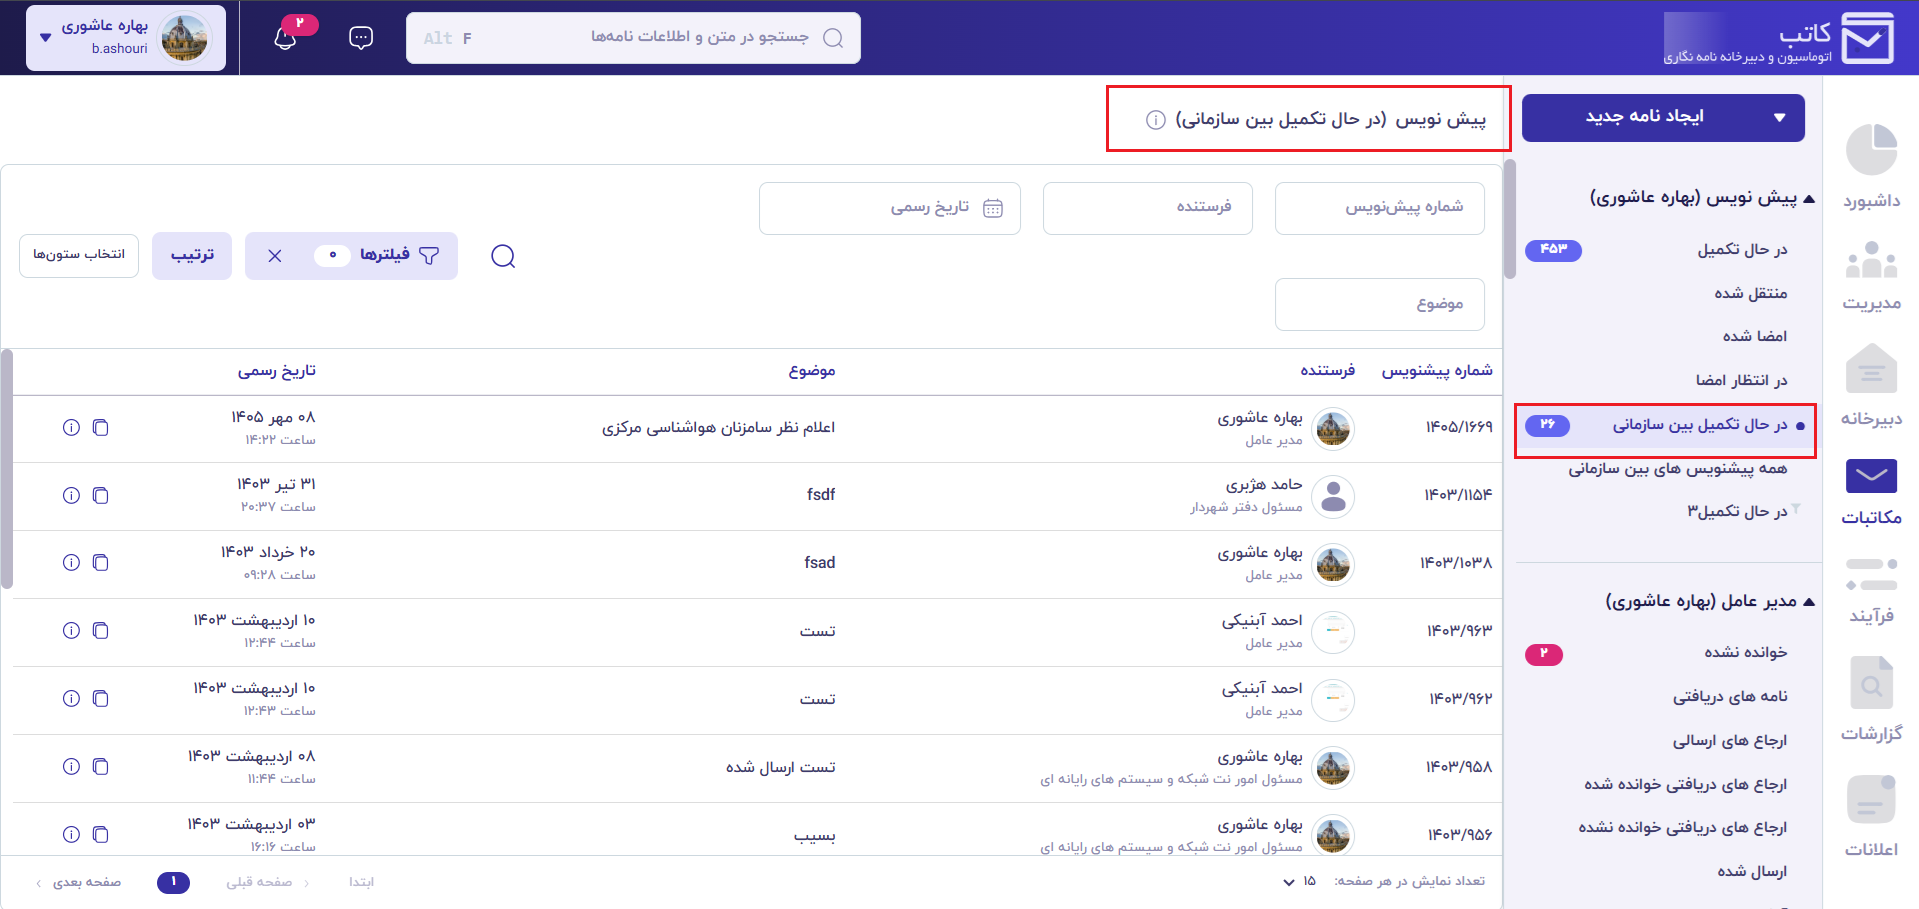Click copy icon in row ۱۴۰۳/۱۱۵۴

pos(100,495)
